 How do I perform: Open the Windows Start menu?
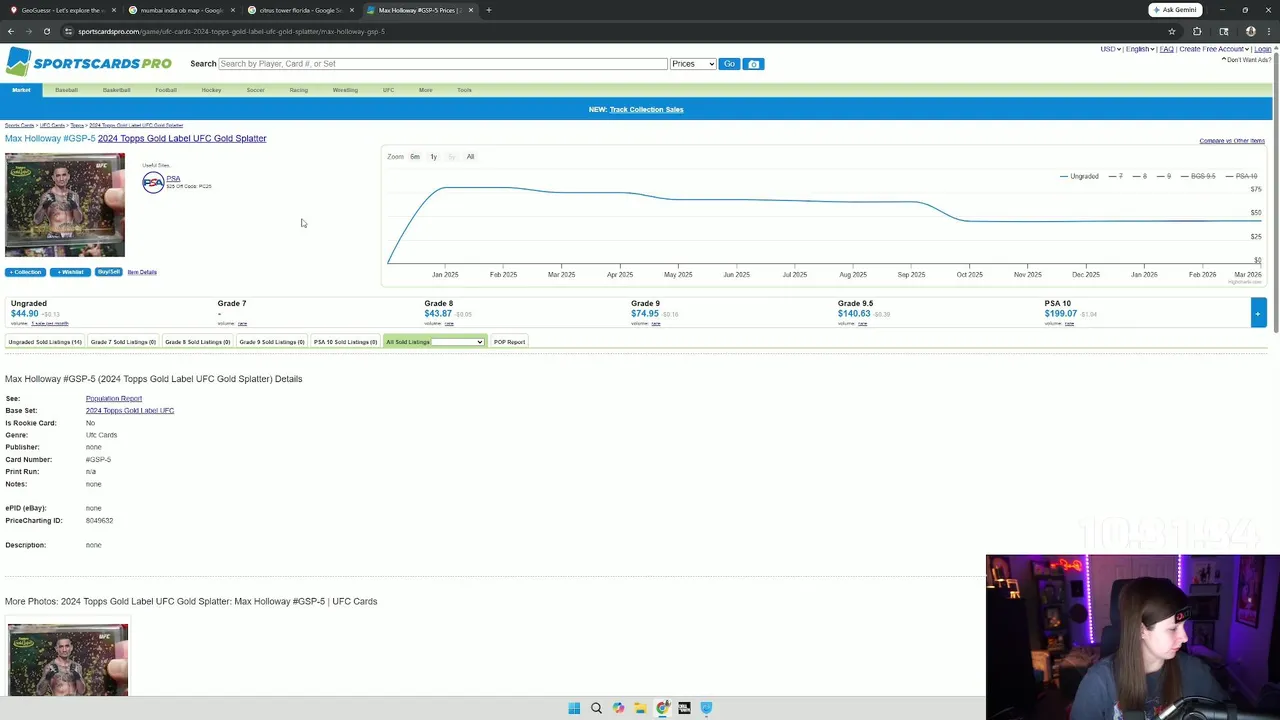coord(574,708)
